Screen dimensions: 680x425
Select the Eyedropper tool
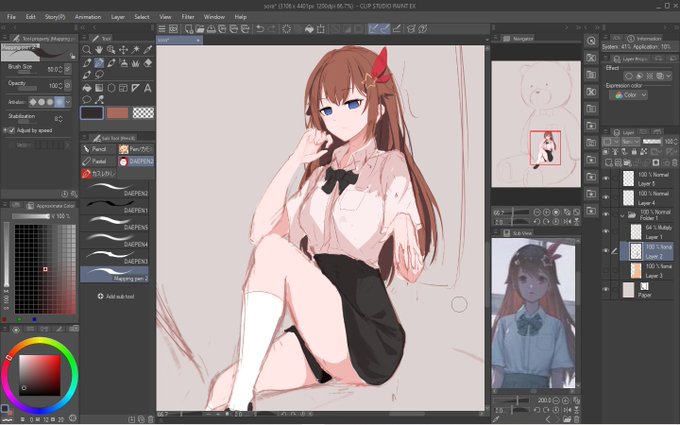(147, 50)
